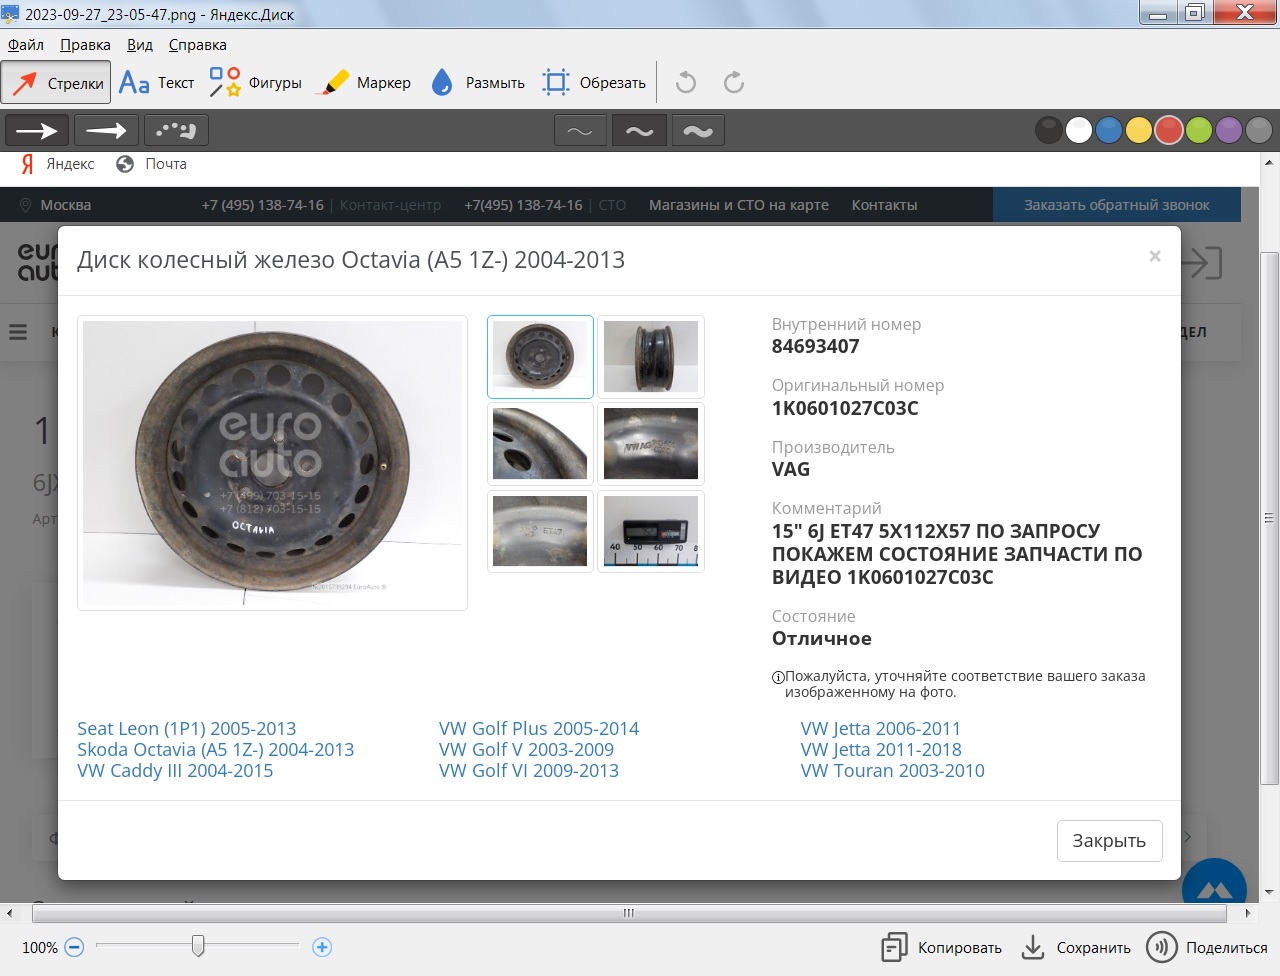The width and height of the screenshot is (1280, 976).
Task: Open the Справка menu
Action: click(198, 45)
